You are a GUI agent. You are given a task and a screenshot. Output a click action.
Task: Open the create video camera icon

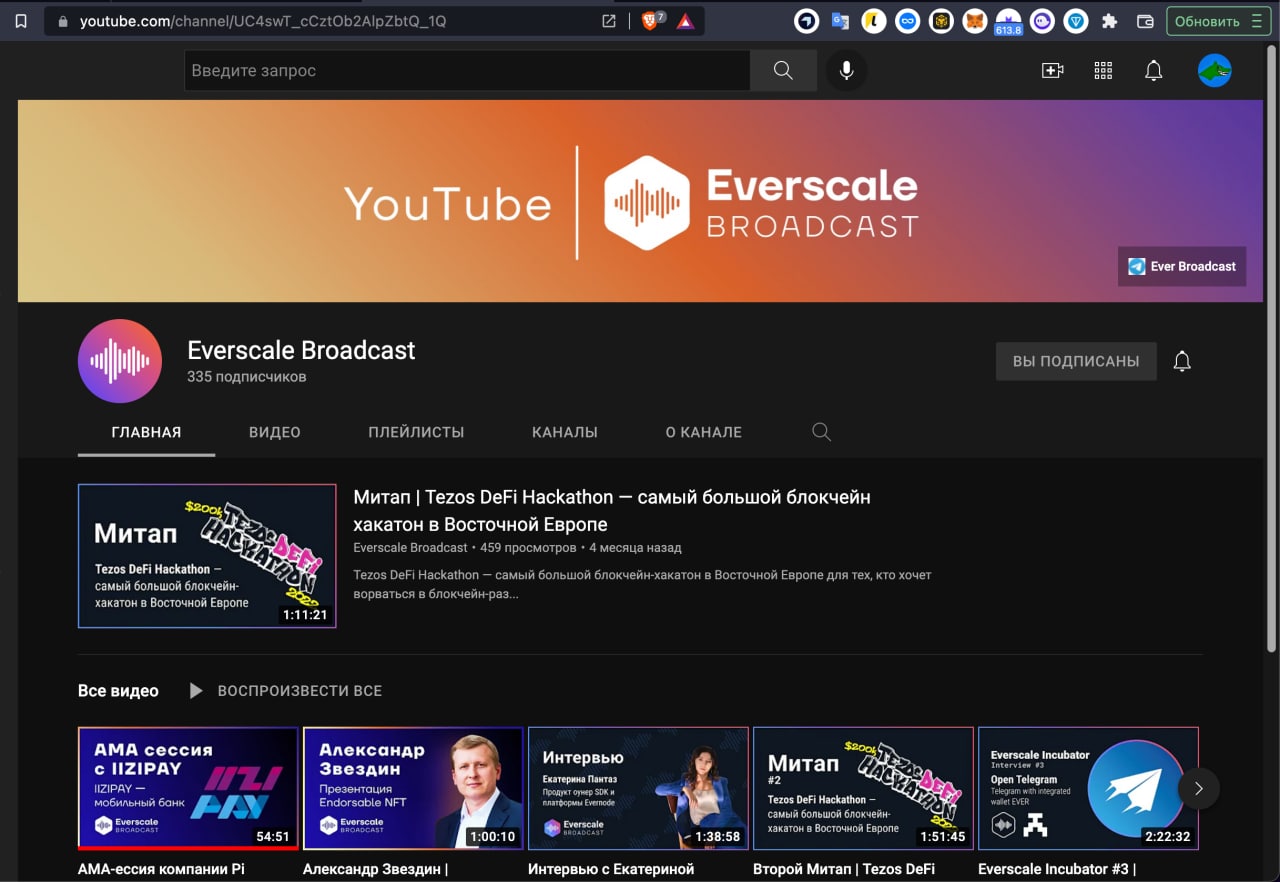point(1052,70)
